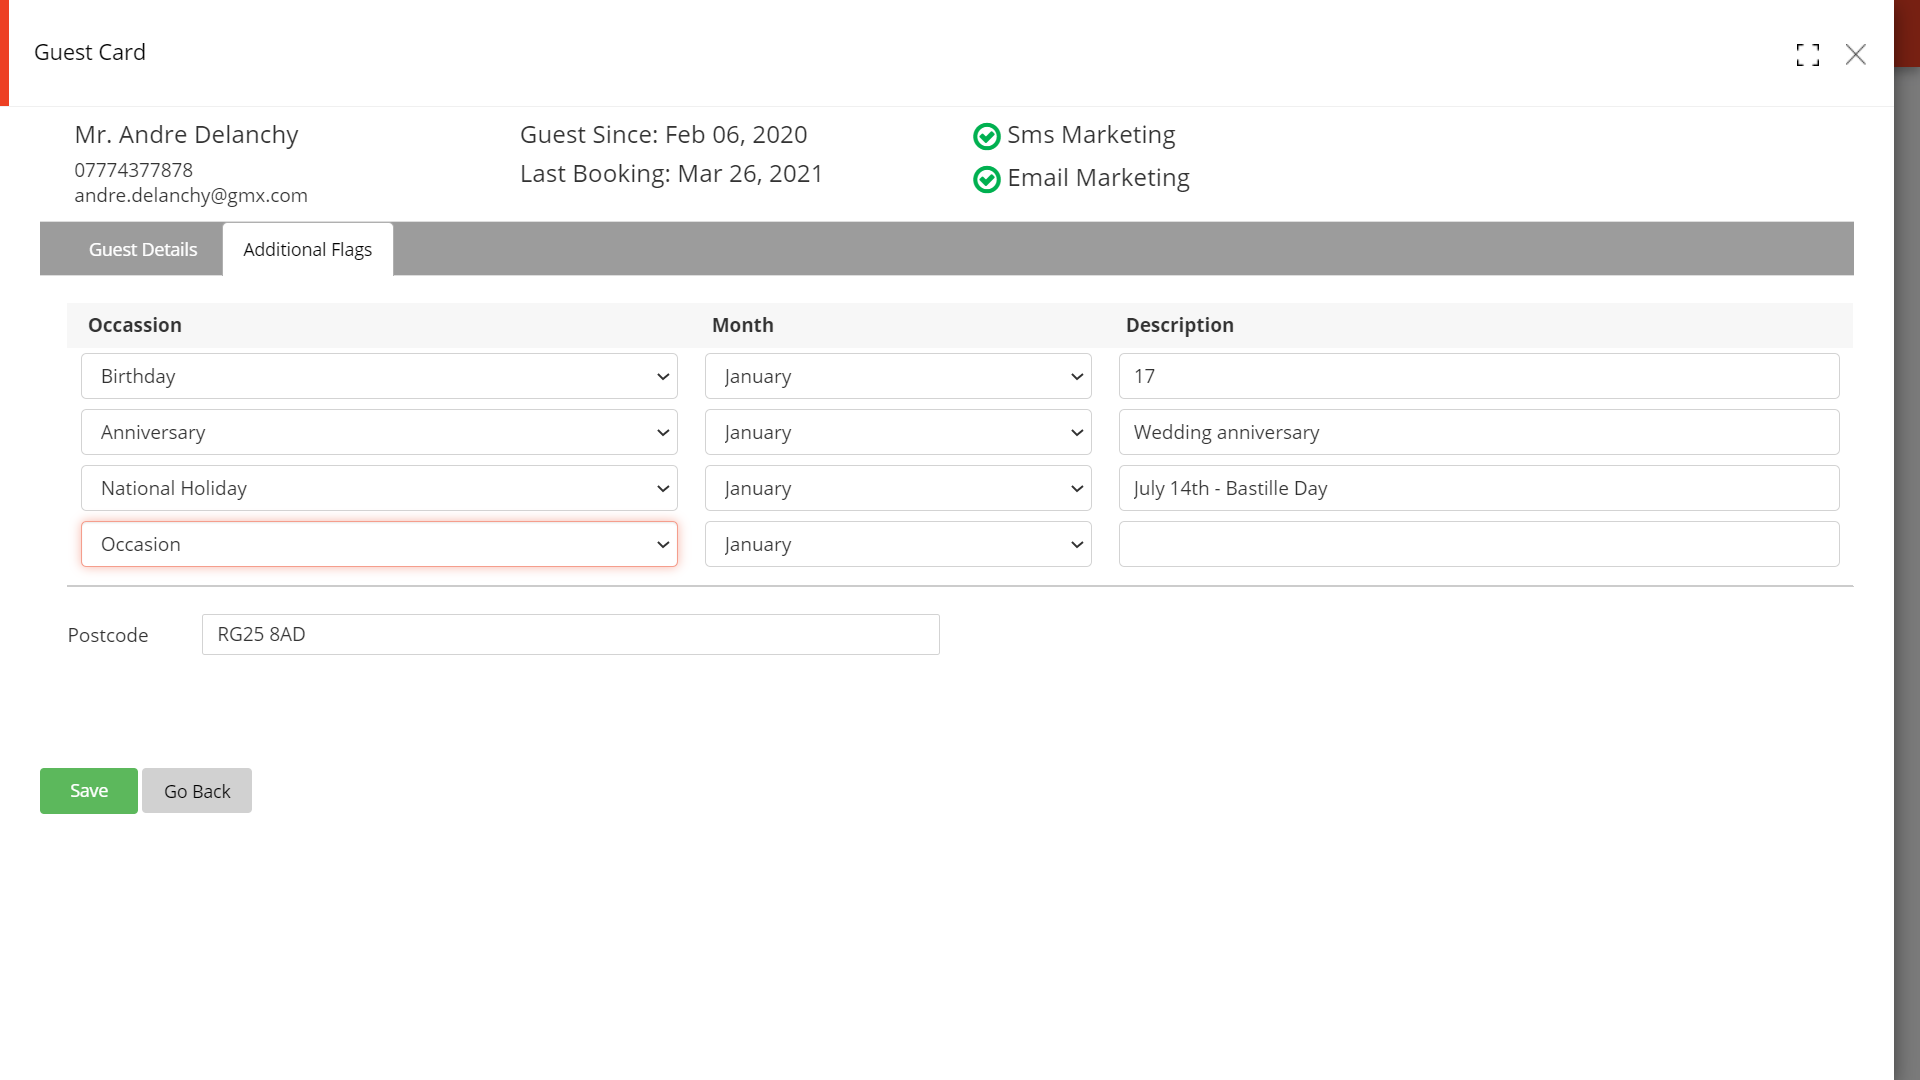Click the empty description field

point(1479,544)
